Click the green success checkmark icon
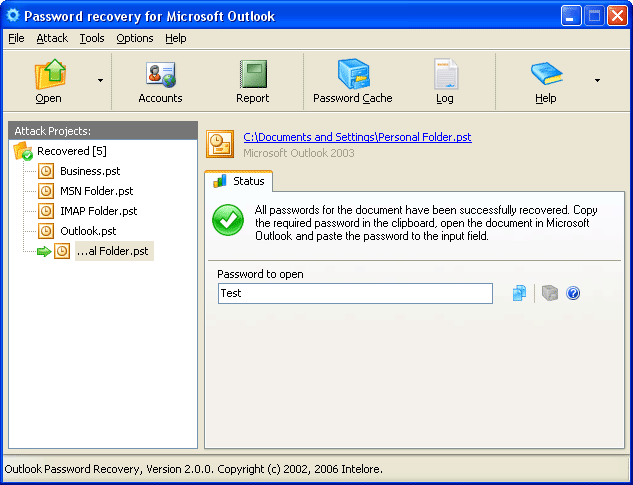The width and height of the screenshot is (633, 485). 228,220
